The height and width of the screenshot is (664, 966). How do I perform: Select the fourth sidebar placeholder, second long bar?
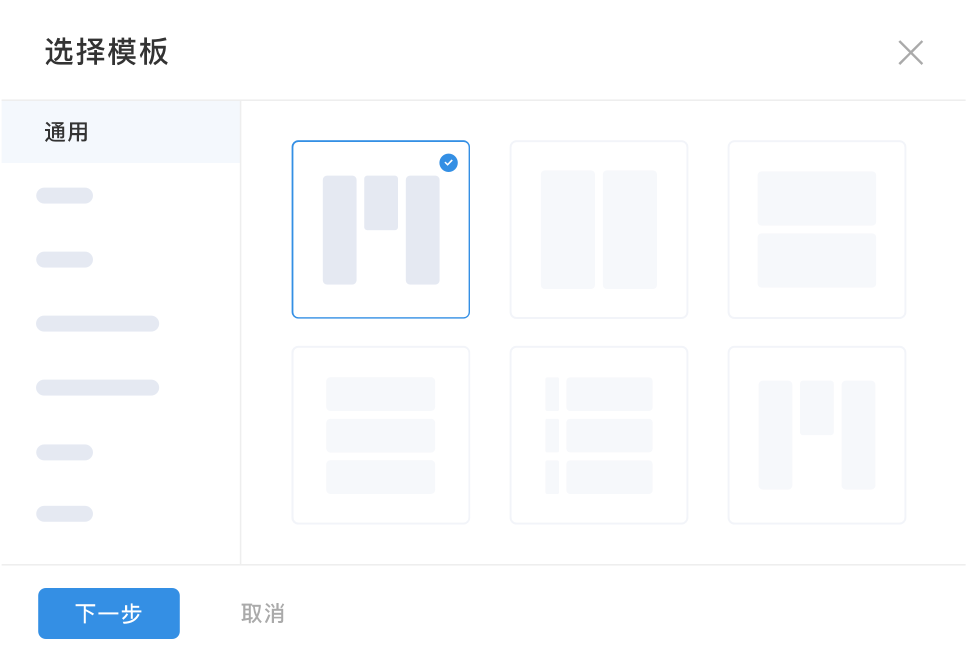coord(97,388)
